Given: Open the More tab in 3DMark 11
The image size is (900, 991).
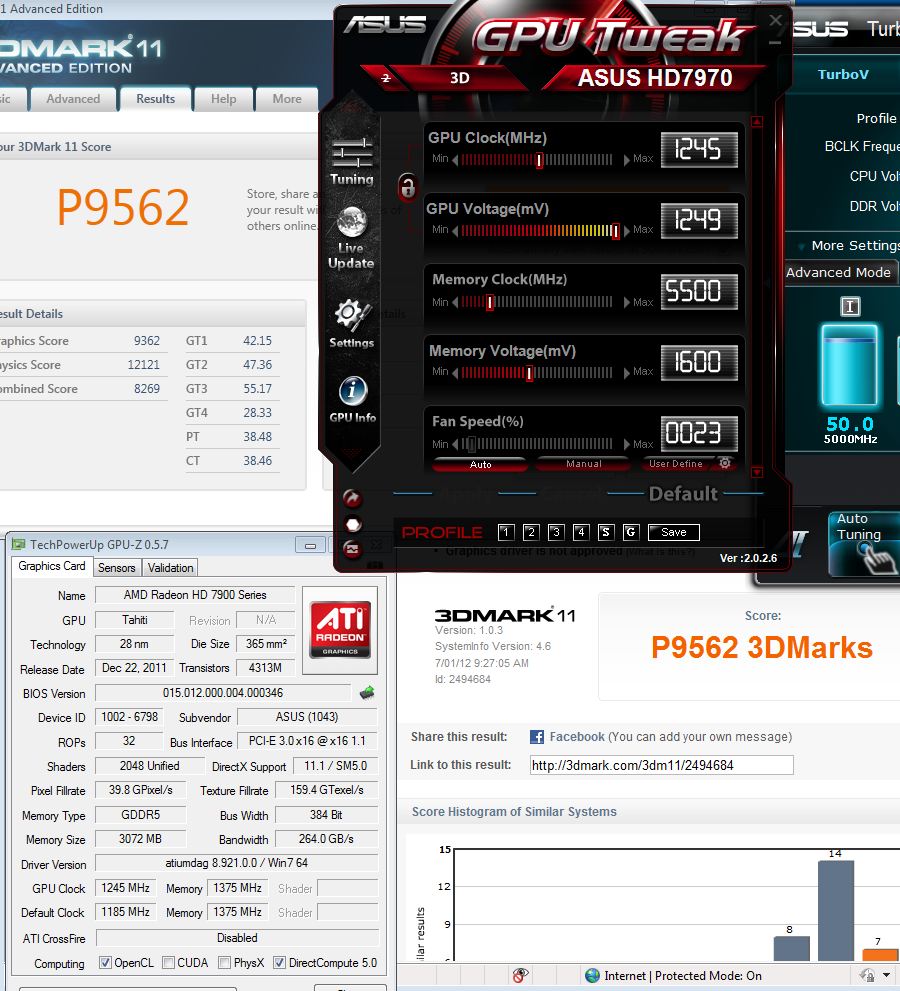Looking at the screenshot, I should click(x=287, y=99).
